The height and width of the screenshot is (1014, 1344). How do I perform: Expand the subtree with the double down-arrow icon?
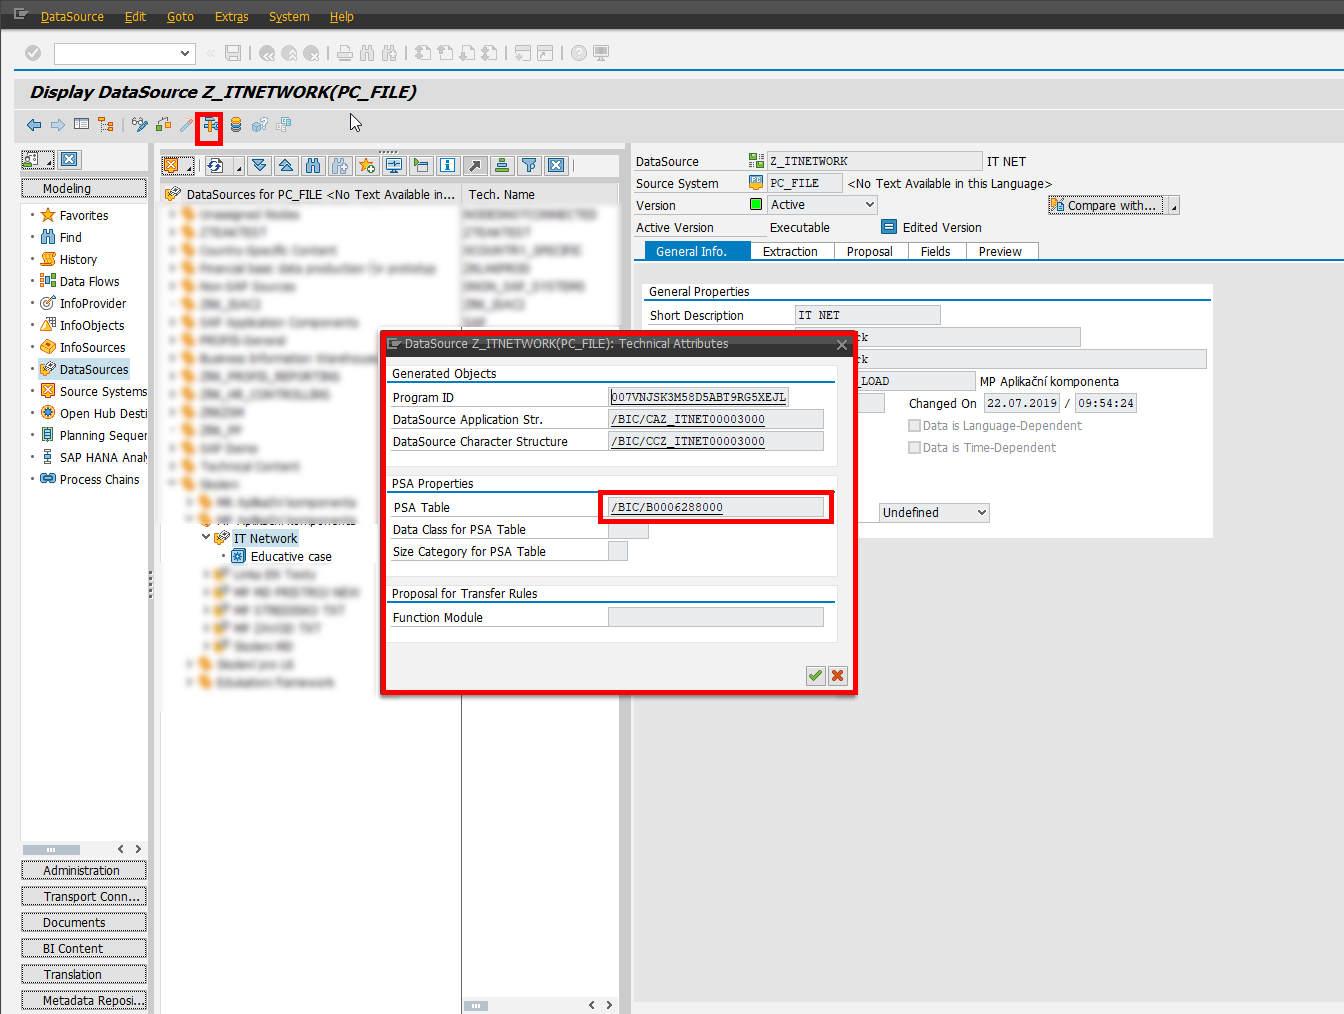(x=259, y=165)
